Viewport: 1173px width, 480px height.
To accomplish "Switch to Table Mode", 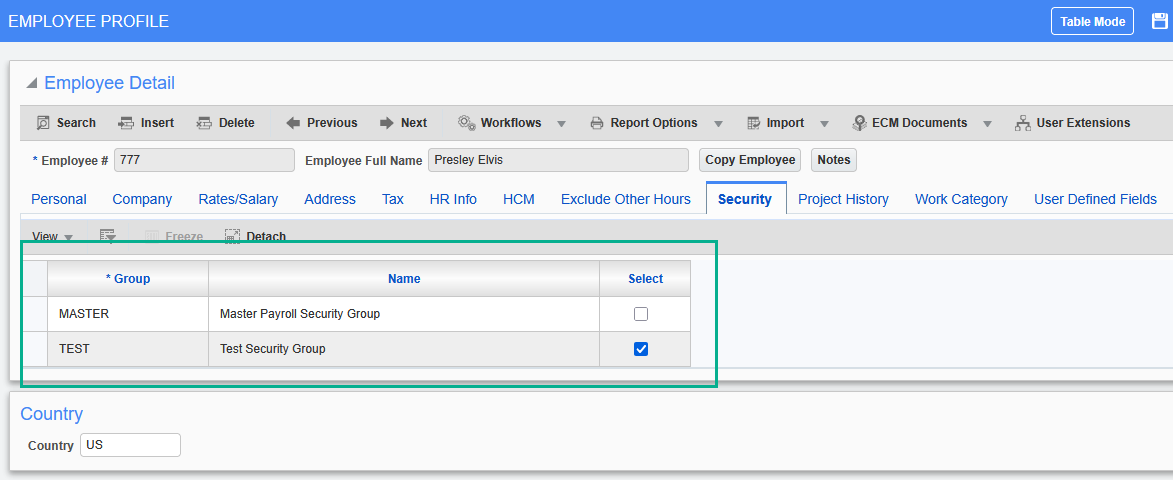I will tap(1092, 22).
